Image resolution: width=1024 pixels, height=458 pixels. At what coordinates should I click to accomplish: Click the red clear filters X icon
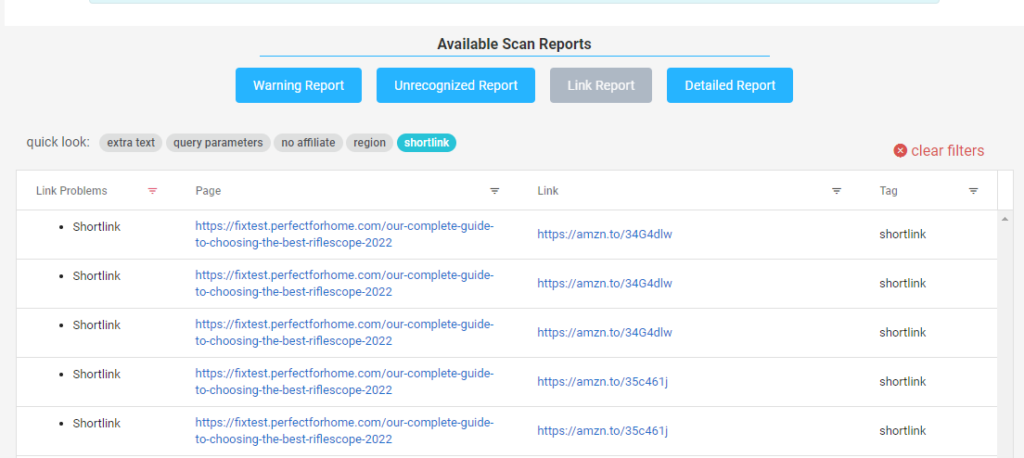point(900,151)
